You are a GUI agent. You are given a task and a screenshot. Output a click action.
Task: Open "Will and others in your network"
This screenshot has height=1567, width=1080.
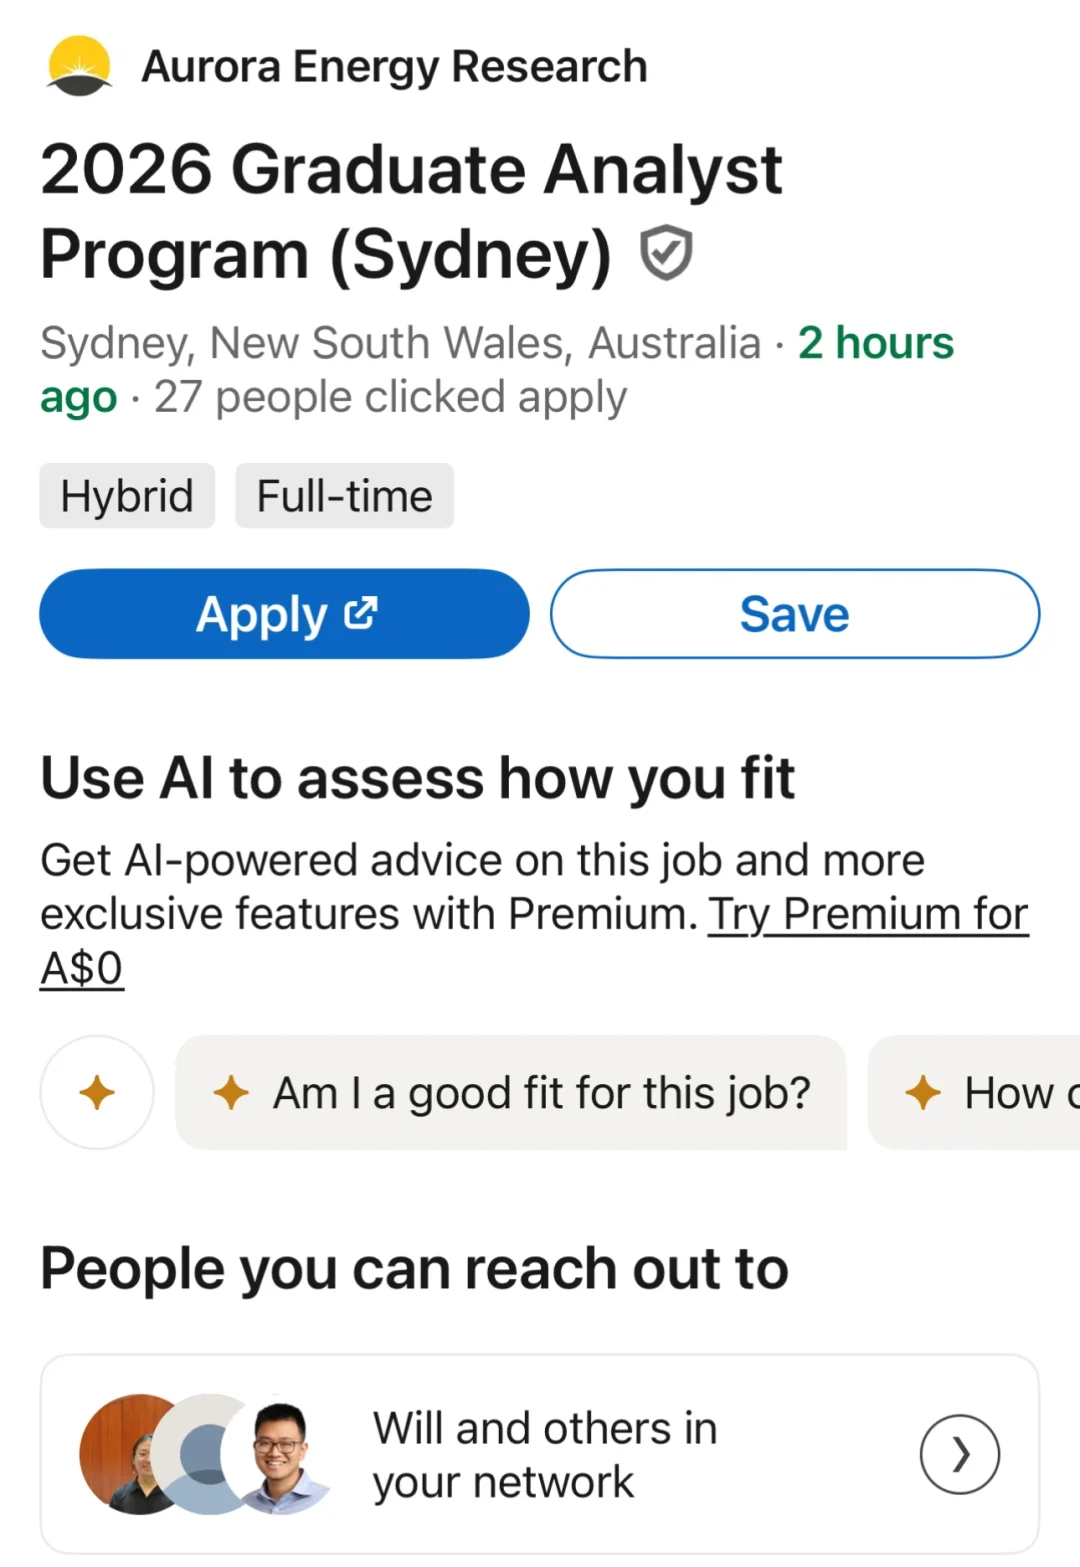point(545,1454)
